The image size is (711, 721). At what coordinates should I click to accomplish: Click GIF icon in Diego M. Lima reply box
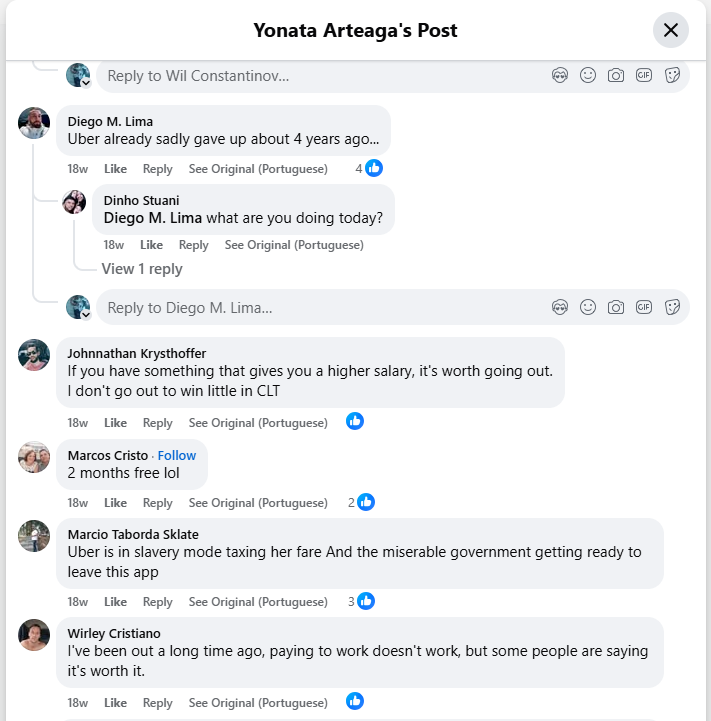[x=644, y=307]
